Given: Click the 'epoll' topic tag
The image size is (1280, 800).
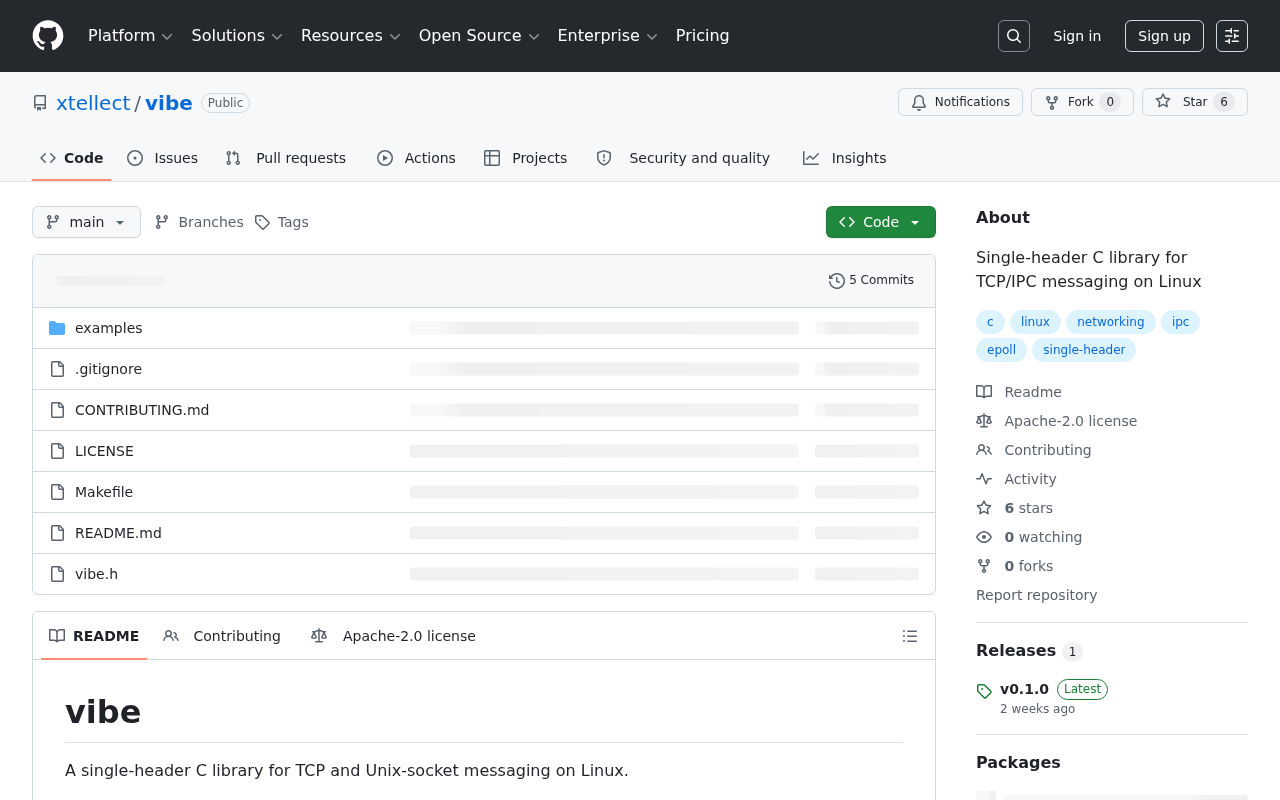Looking at the screenshot, I should pos(1001,350).
